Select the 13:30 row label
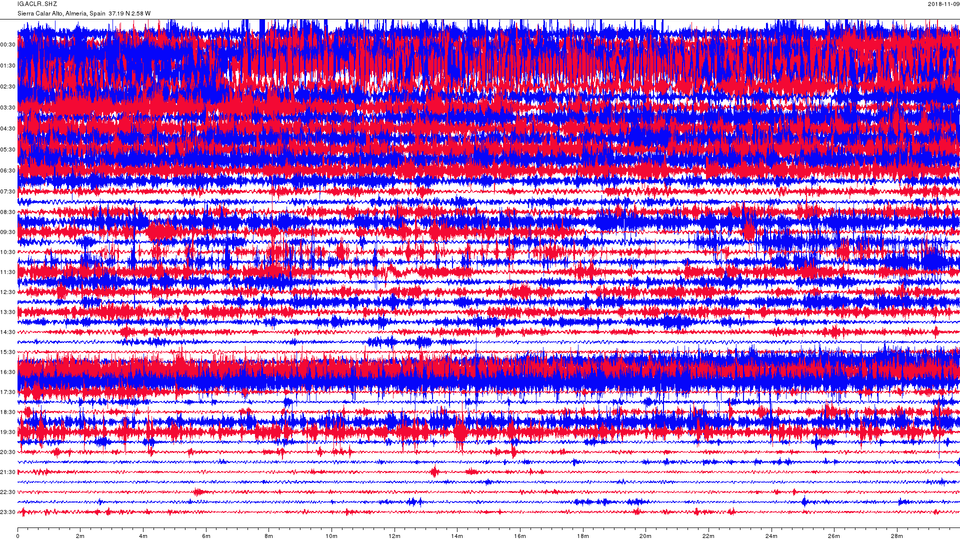 [x=8, y=312]
